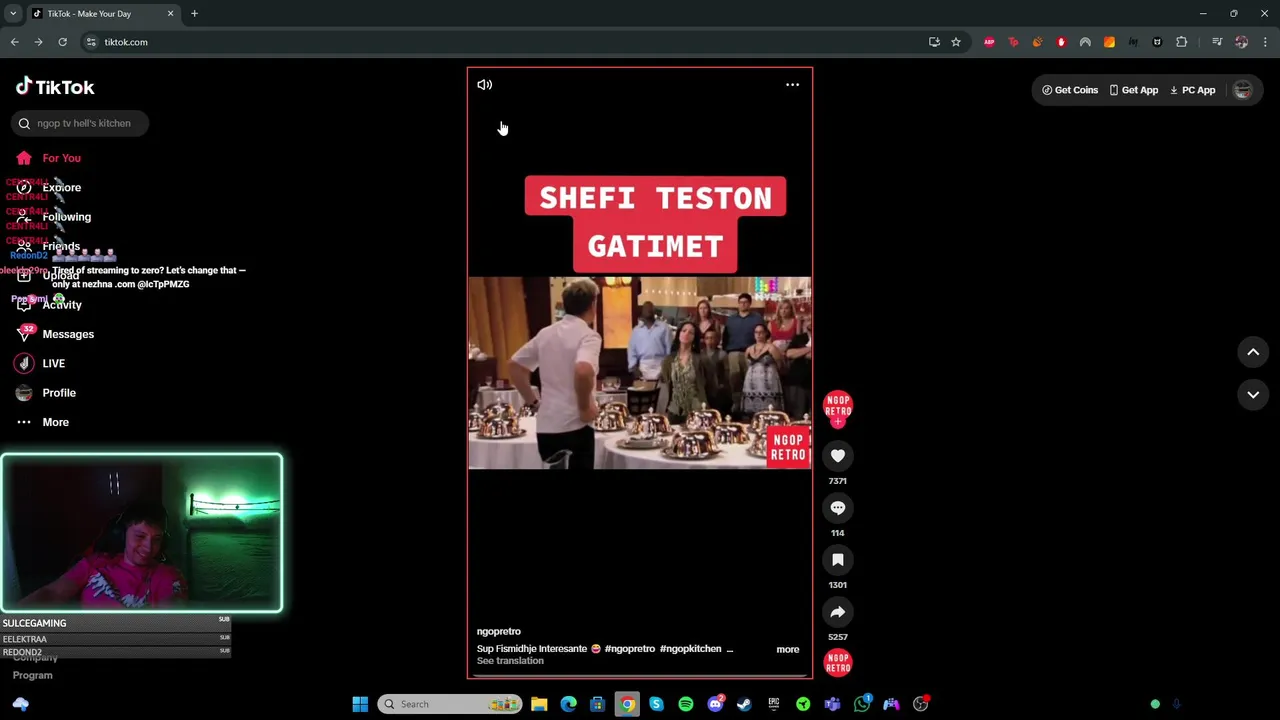Open Microsoft Teams from the taskbar
The height and width of the screenshot is (720, 1280).
[x=832, y=704]
